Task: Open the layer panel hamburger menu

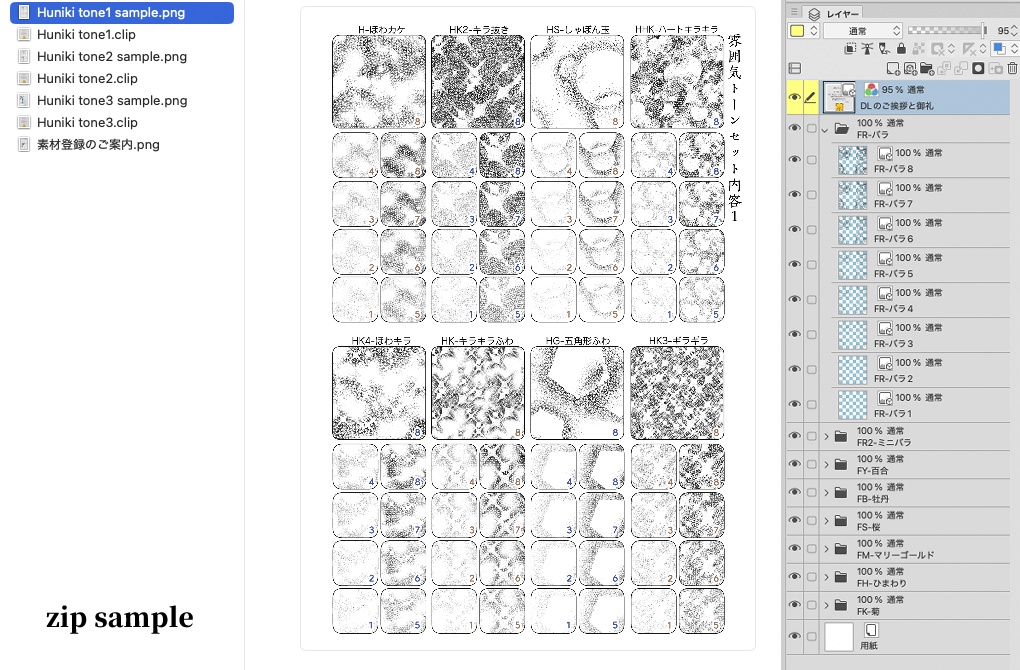Action: pyautogui.click(x=794, y=12)
